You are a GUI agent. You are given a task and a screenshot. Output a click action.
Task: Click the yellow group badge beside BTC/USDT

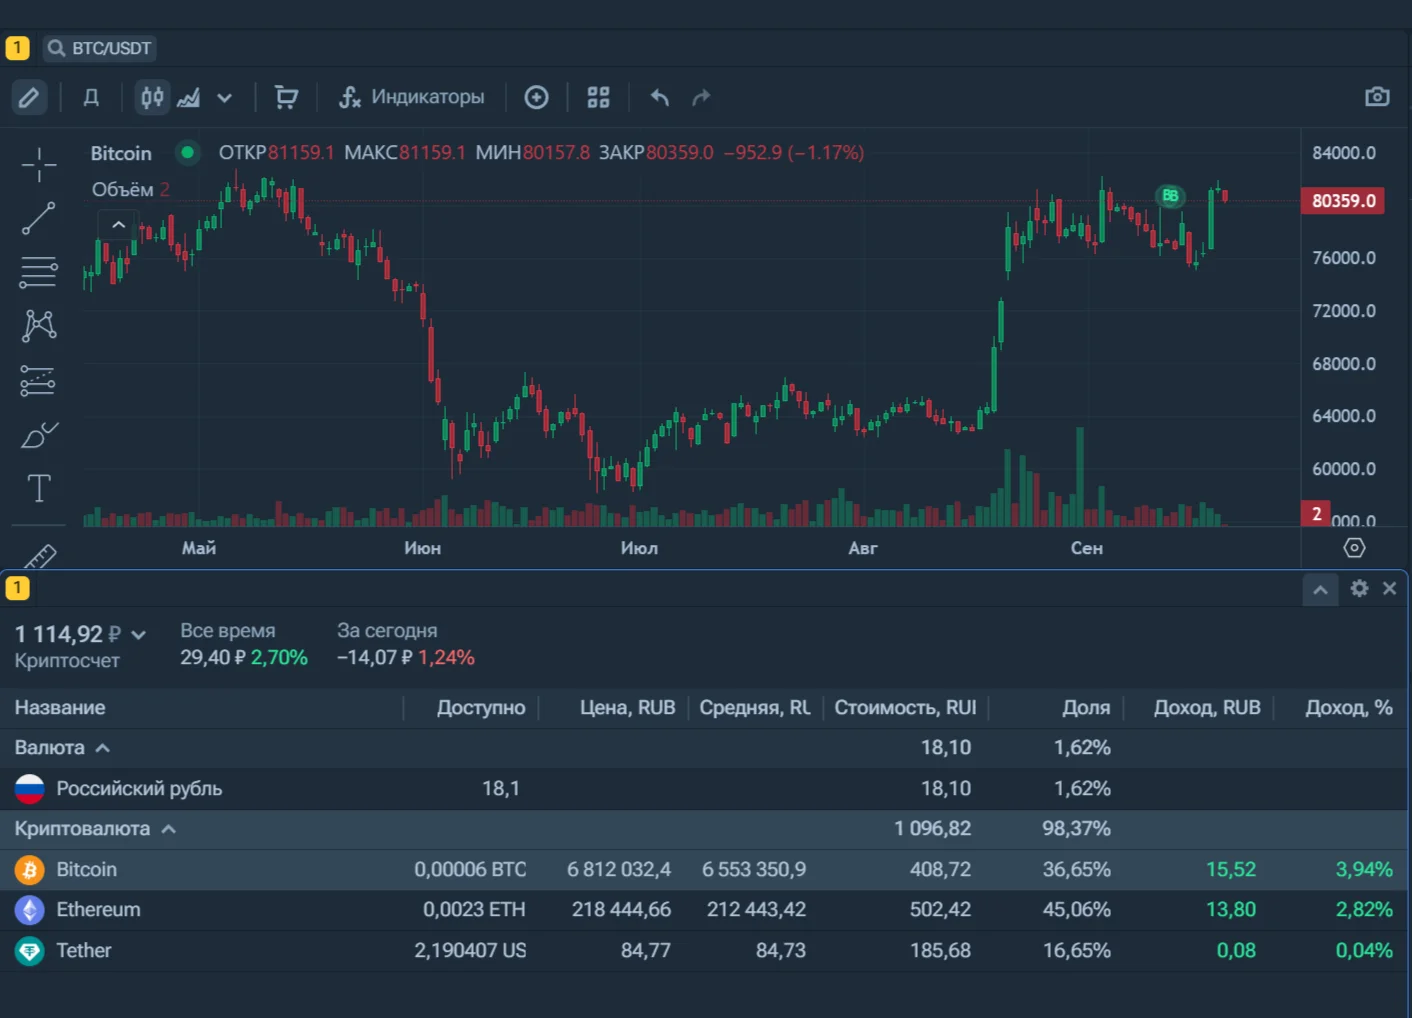[x=17, y=47]
